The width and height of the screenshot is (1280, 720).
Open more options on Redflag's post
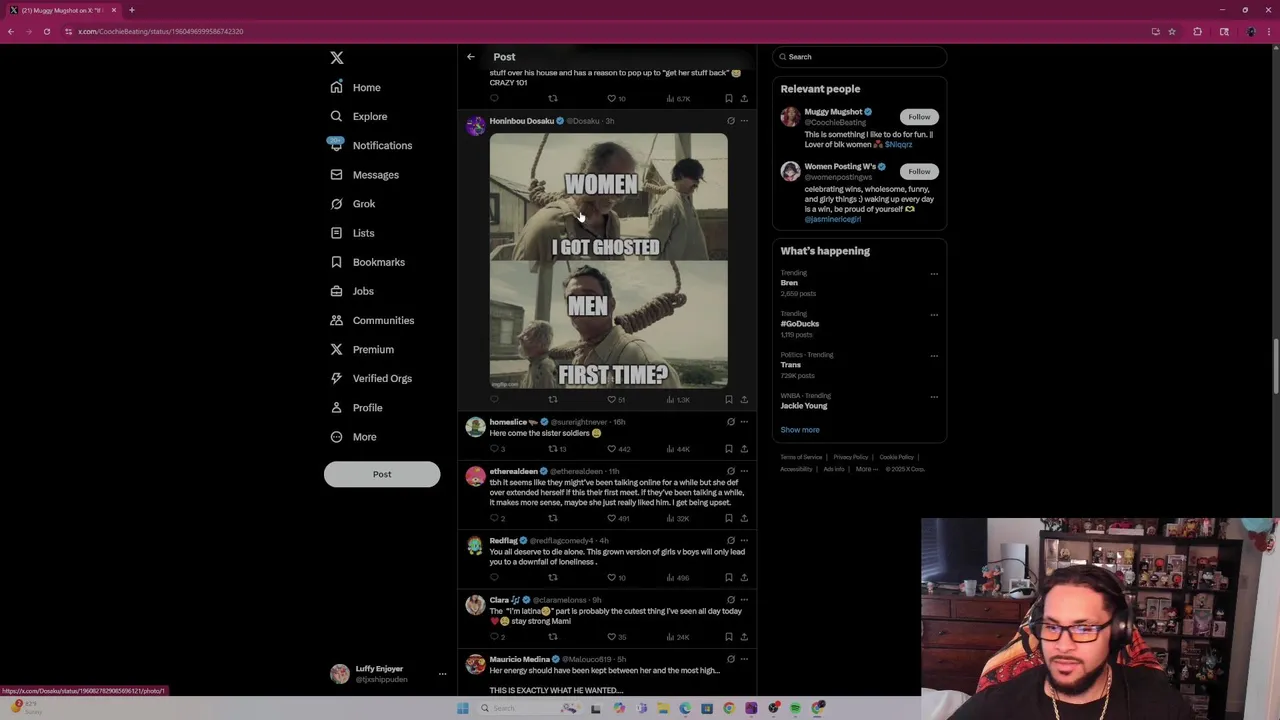pyautogui.click(x=744, y=540)
